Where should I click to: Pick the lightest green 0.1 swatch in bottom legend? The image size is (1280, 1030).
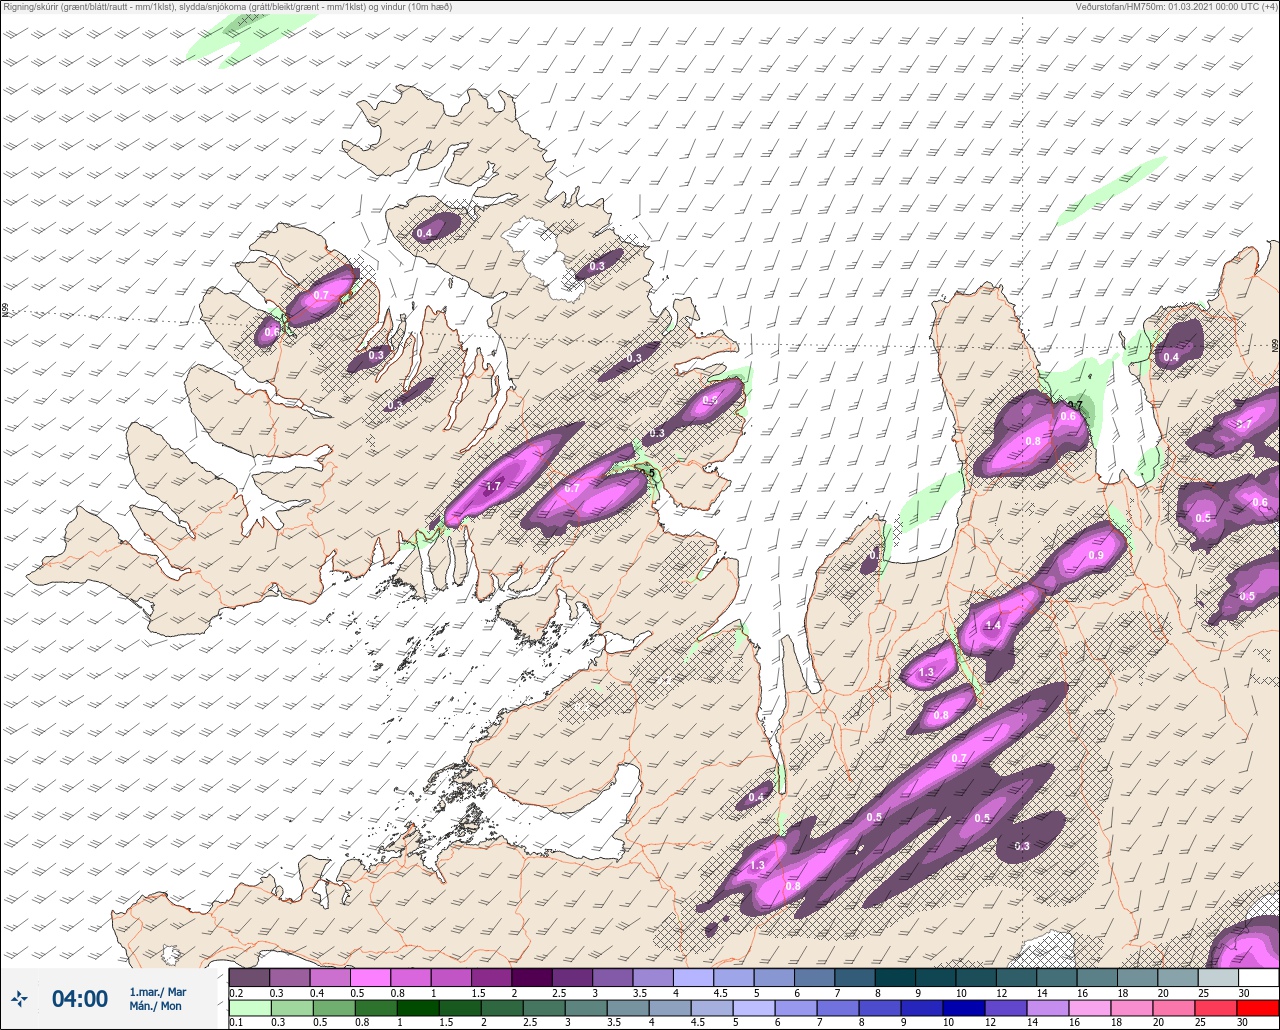point(249,1007)
